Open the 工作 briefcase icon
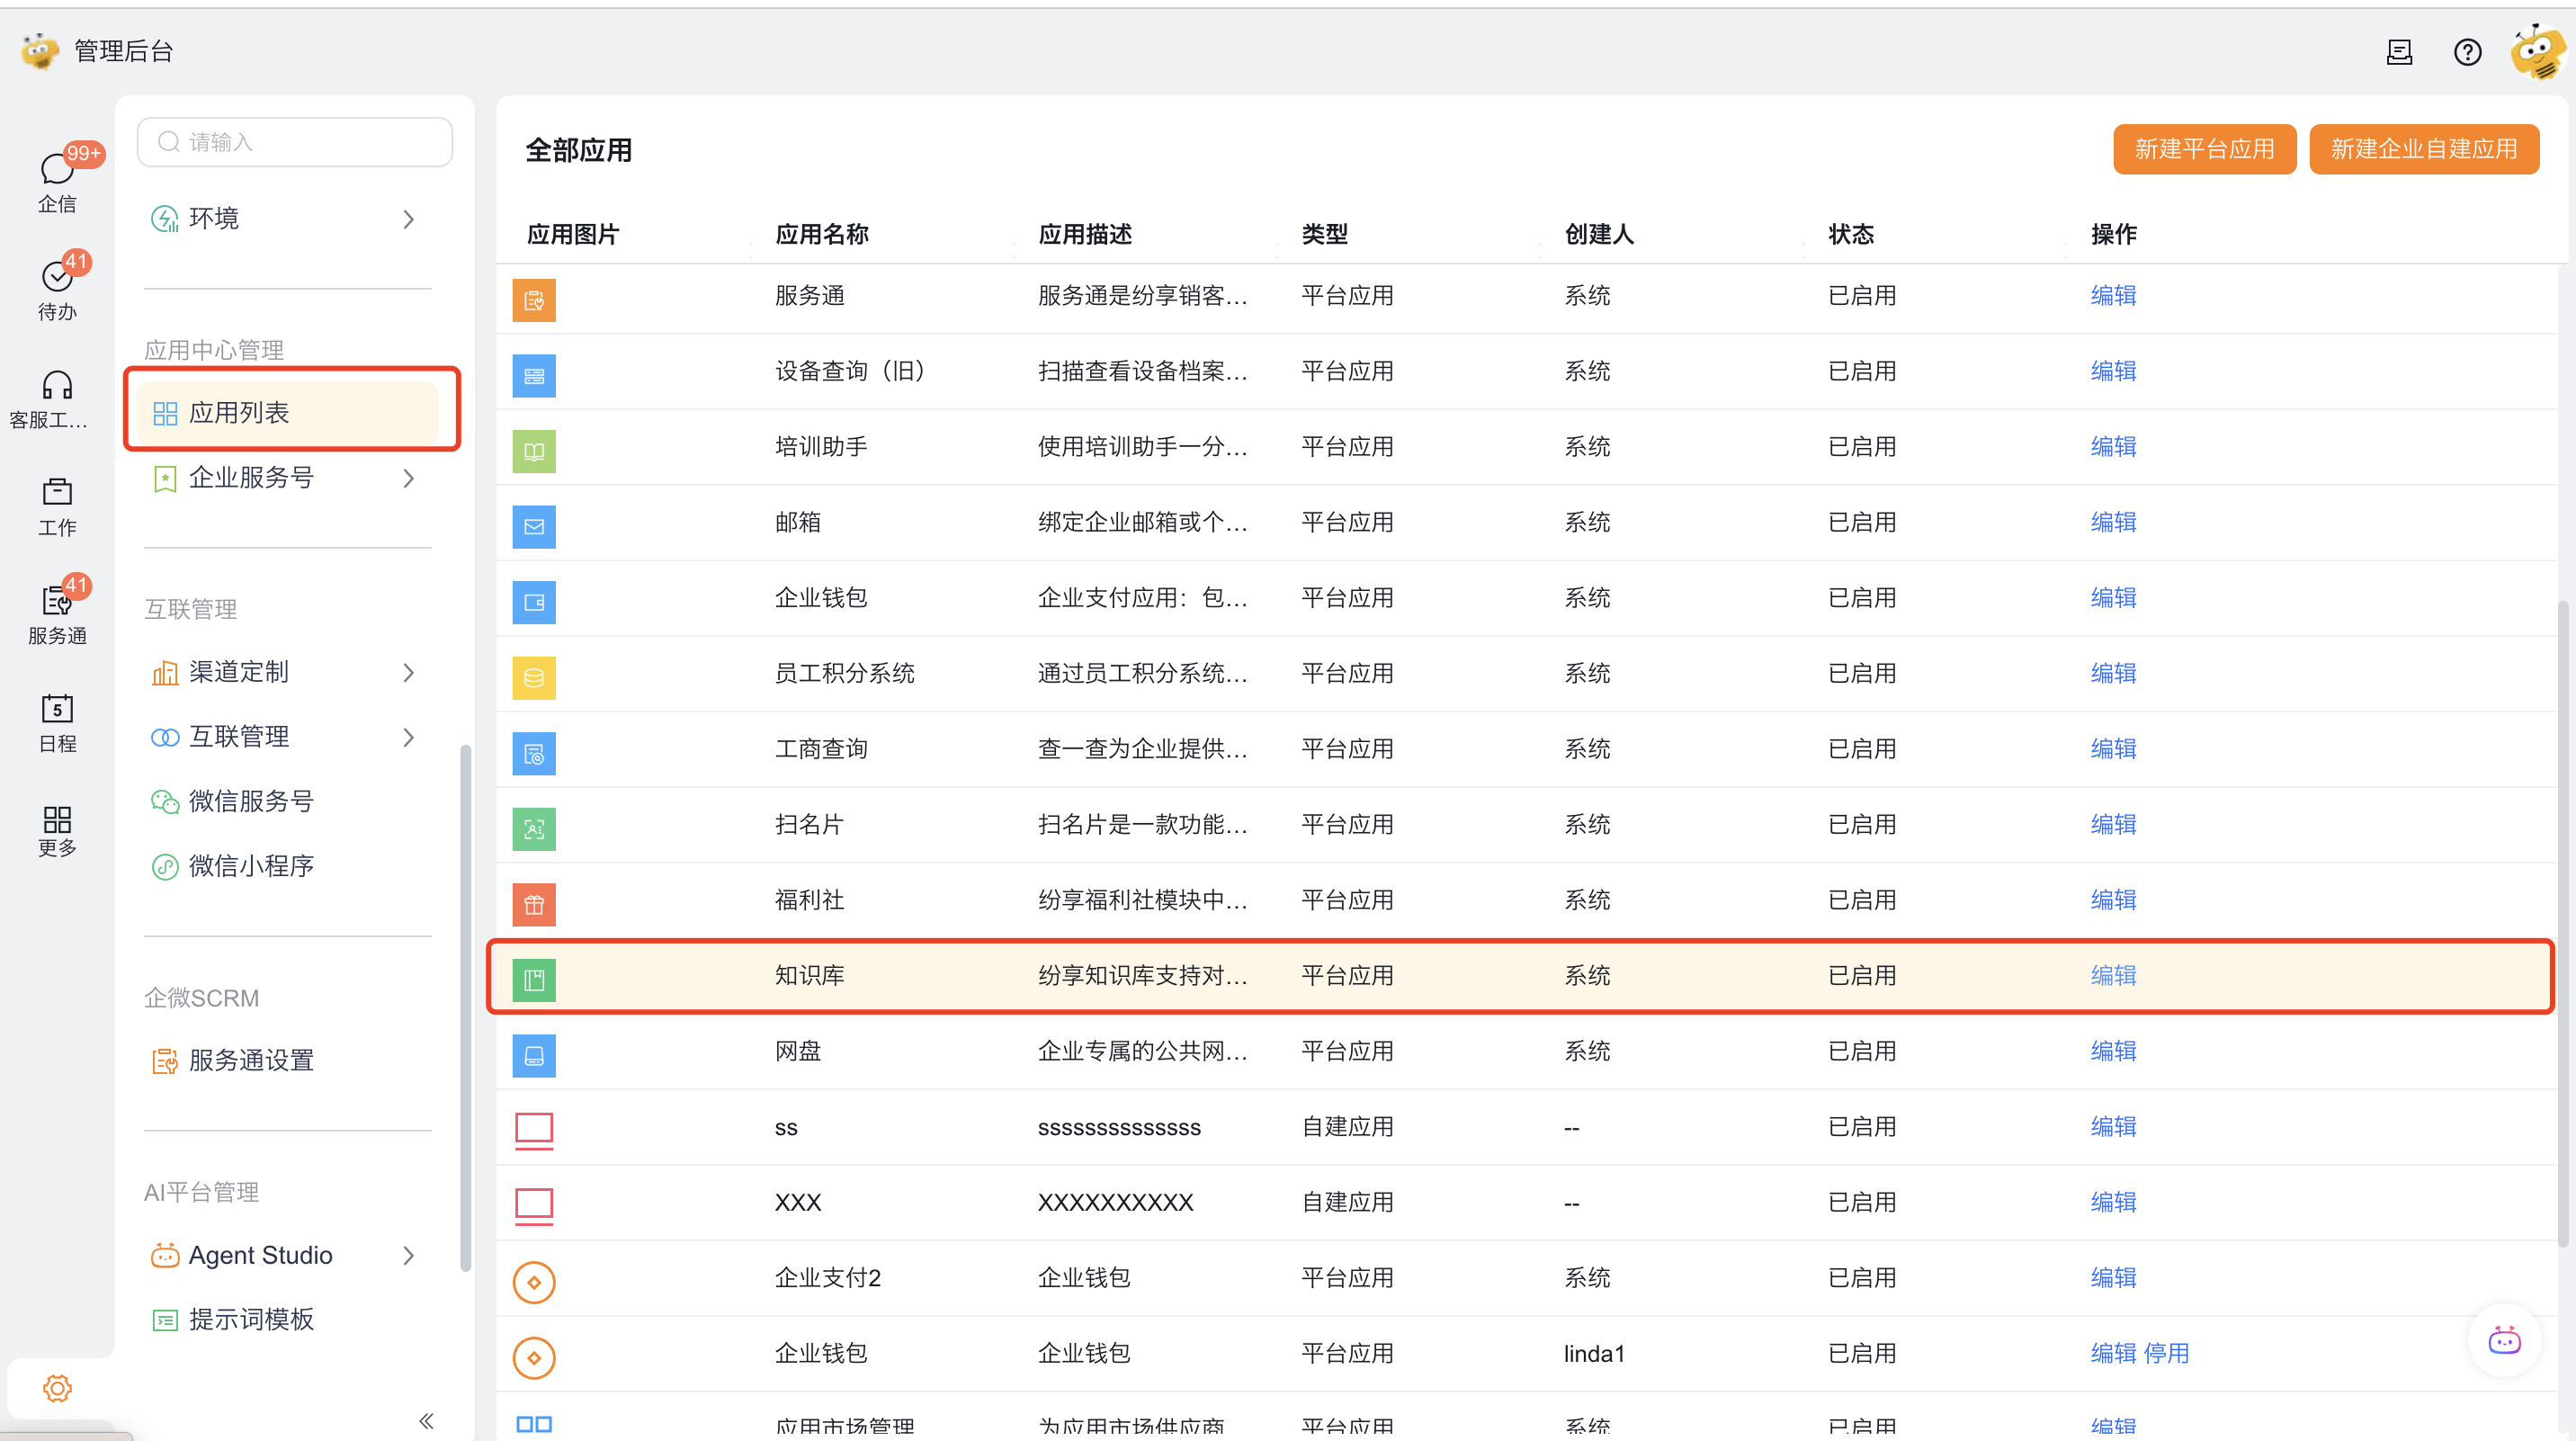The height and width of the screenshot is (1441, 2576). pos(57,506)
